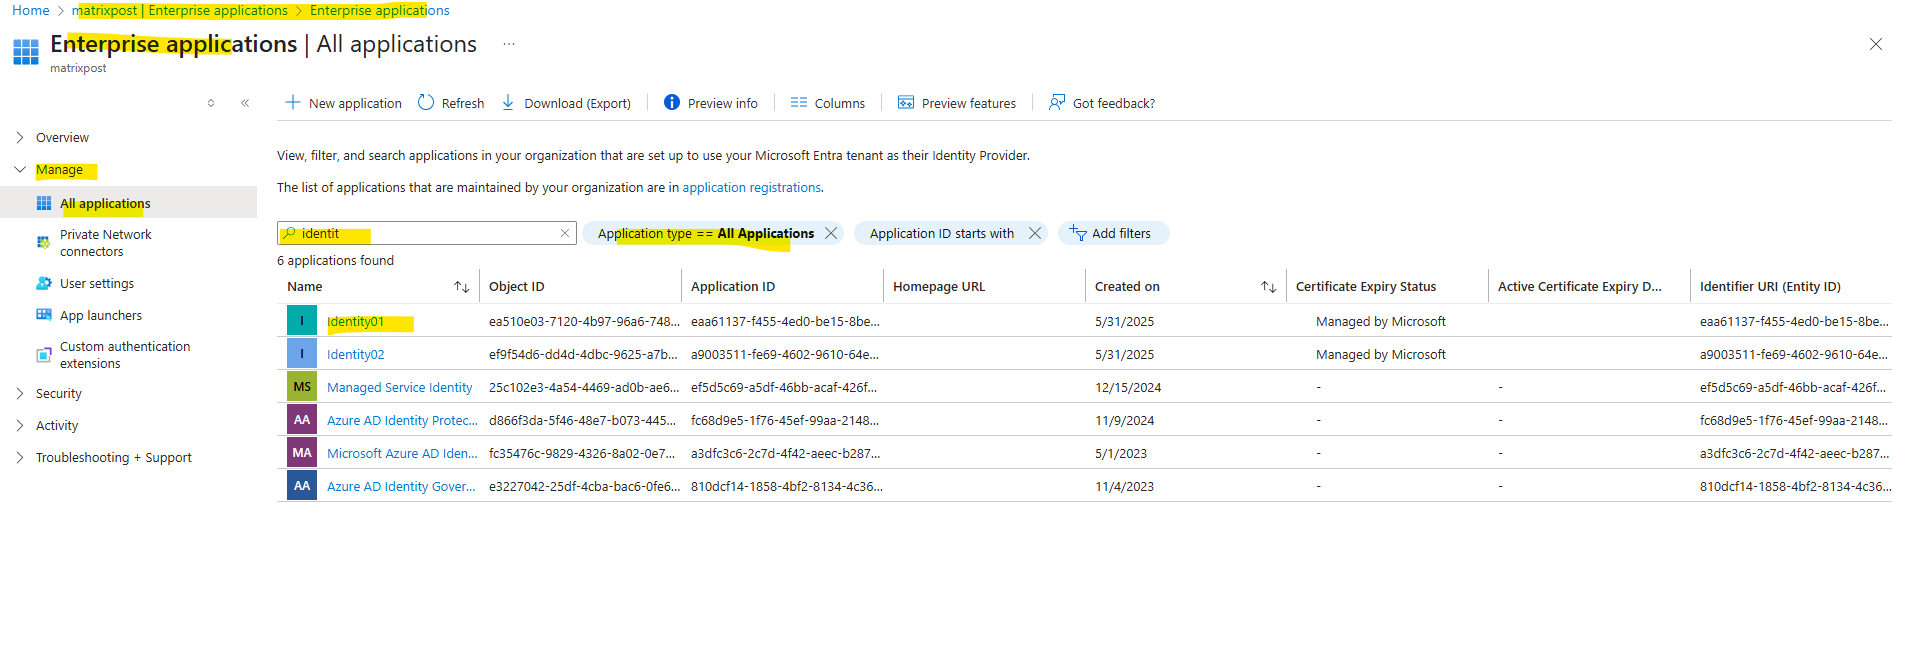Click the Object ID column header
The image size is (1905, 647).
[517, 286]
